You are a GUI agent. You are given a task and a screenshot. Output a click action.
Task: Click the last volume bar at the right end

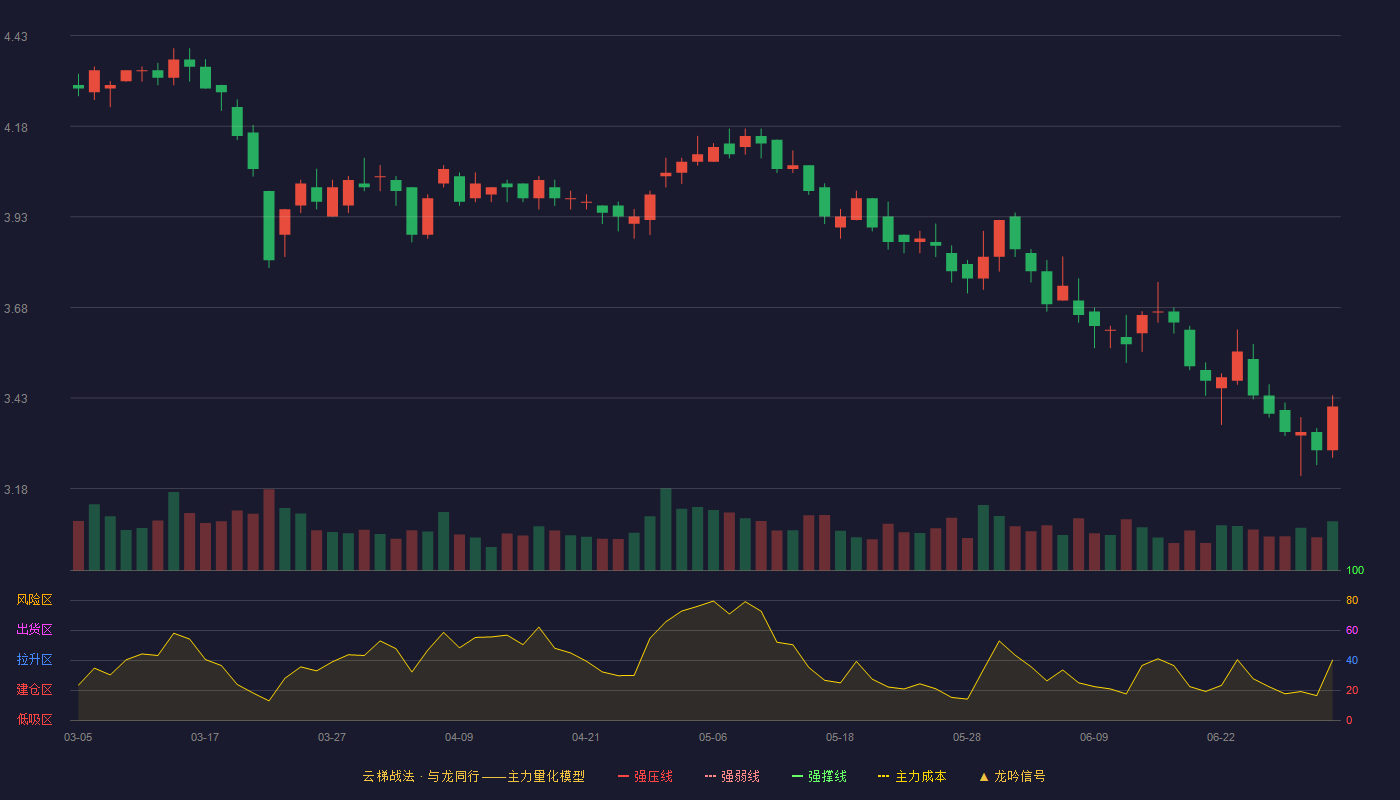pyautogui.click(x=1332, y=546)
